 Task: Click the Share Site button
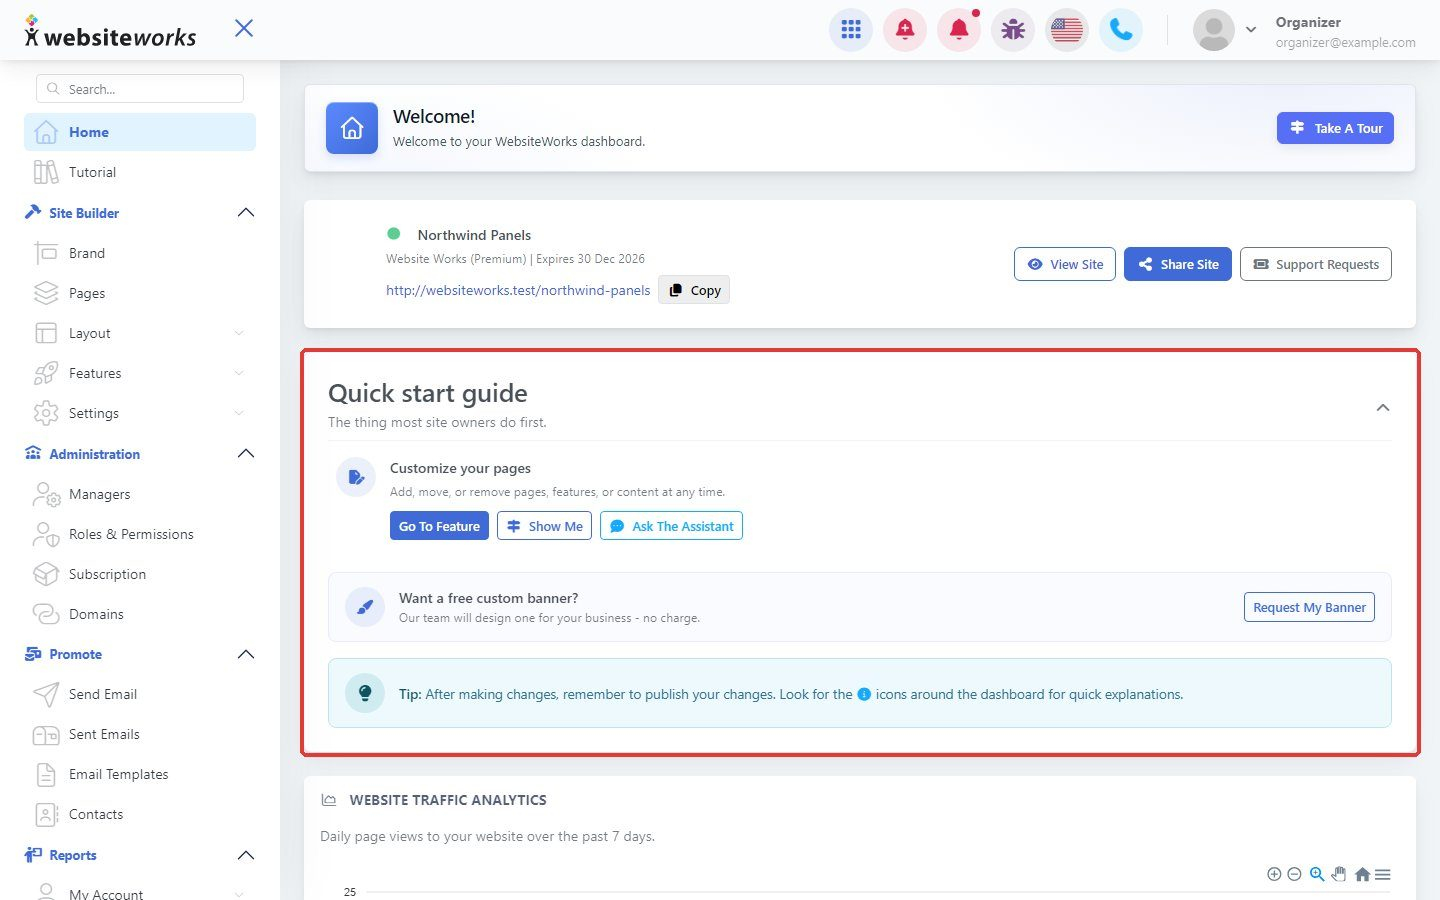click(1178, 264)
